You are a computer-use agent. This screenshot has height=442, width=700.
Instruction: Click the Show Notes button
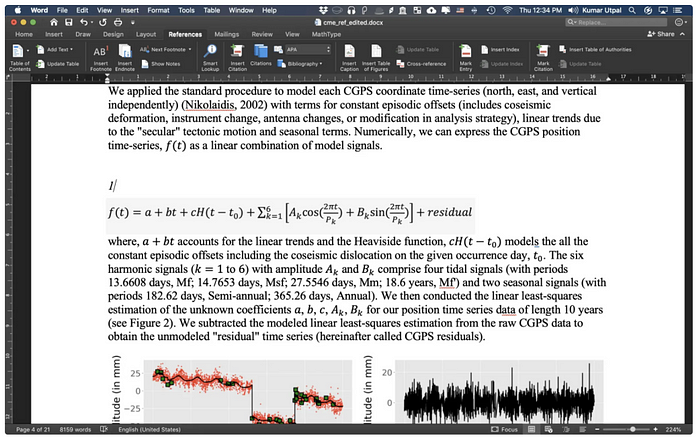pos(160,64)
